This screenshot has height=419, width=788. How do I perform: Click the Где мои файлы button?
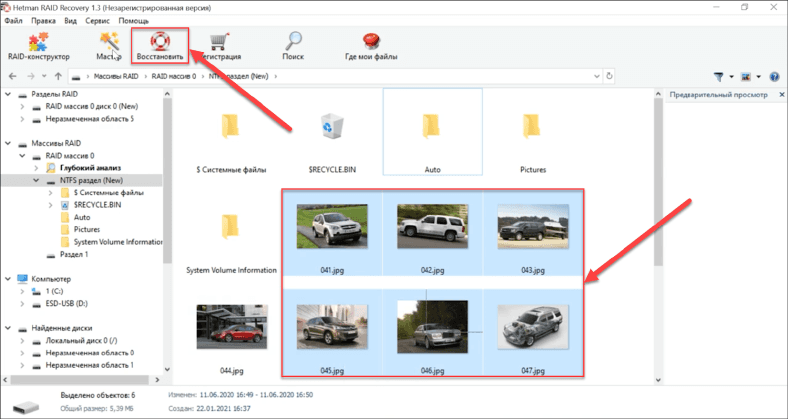[x=371, y=47]
